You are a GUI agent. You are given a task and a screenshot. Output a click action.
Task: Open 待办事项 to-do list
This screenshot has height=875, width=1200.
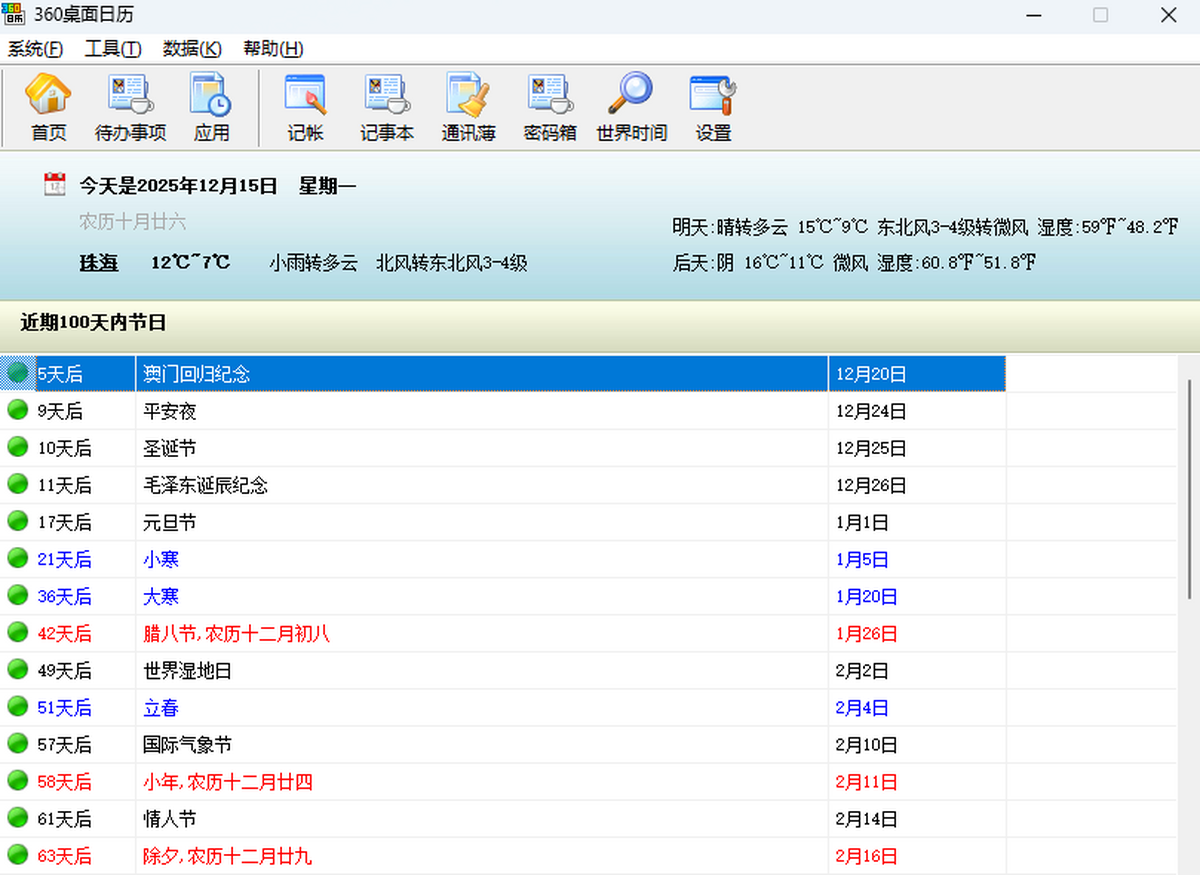click(x=130, y=106)
